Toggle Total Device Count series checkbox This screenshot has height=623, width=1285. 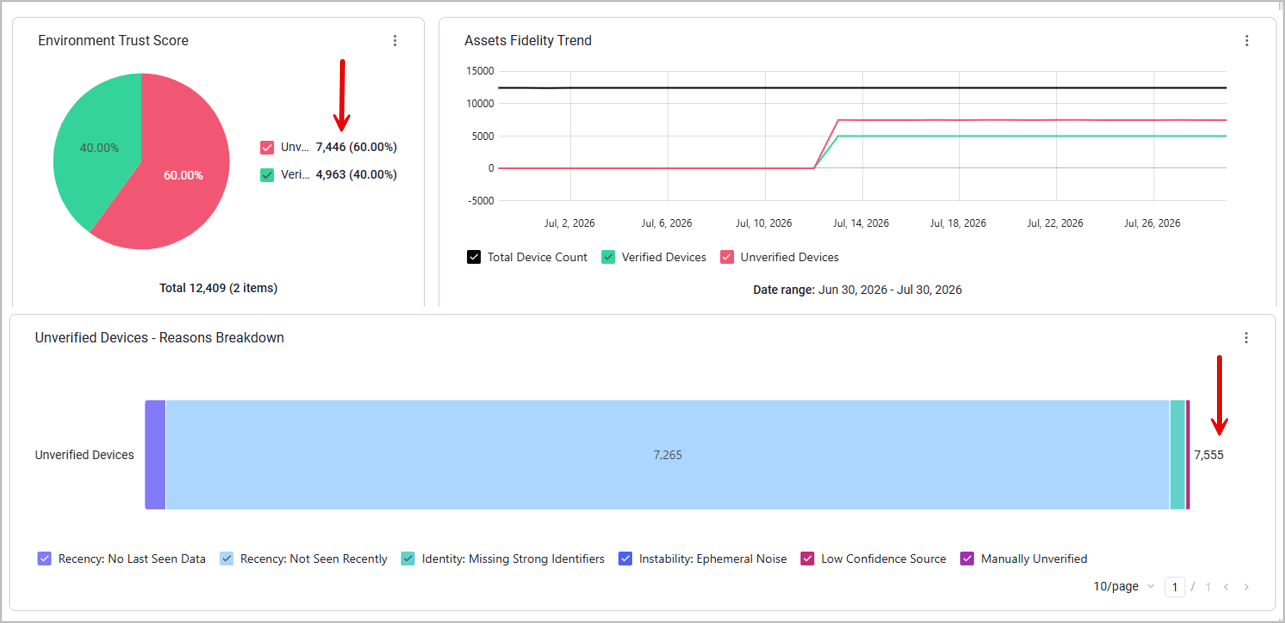474,257
